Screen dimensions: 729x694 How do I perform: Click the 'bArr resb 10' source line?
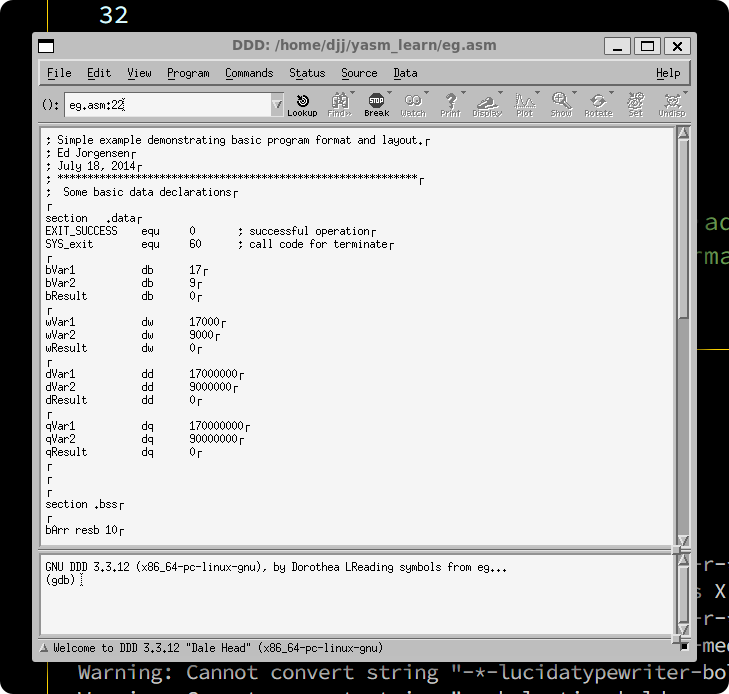pos(85,530)
